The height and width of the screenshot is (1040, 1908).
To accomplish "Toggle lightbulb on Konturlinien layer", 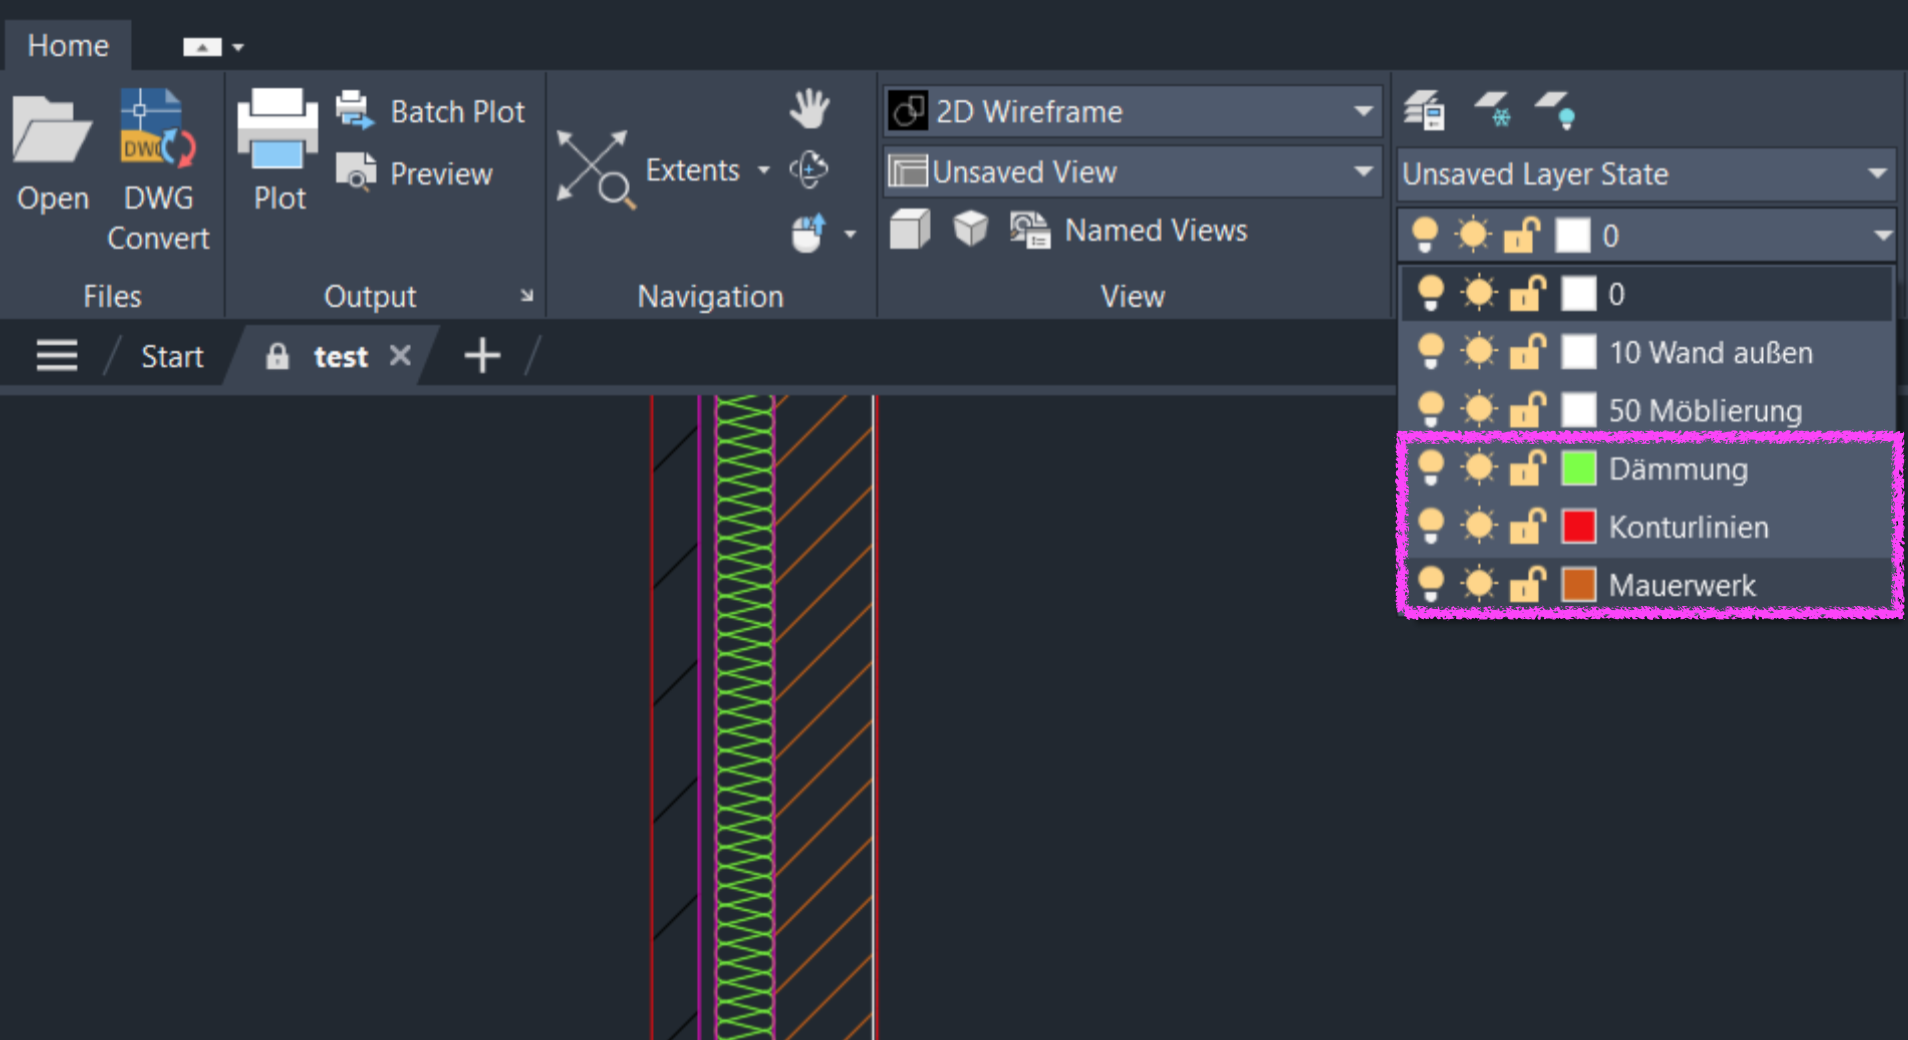I will tap(1431, 526).
